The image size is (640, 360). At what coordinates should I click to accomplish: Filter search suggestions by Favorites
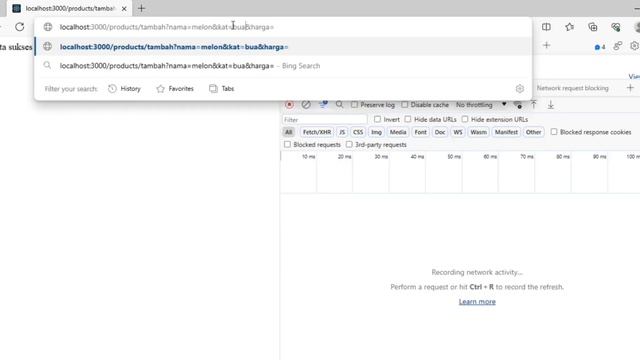click(175, 89)
